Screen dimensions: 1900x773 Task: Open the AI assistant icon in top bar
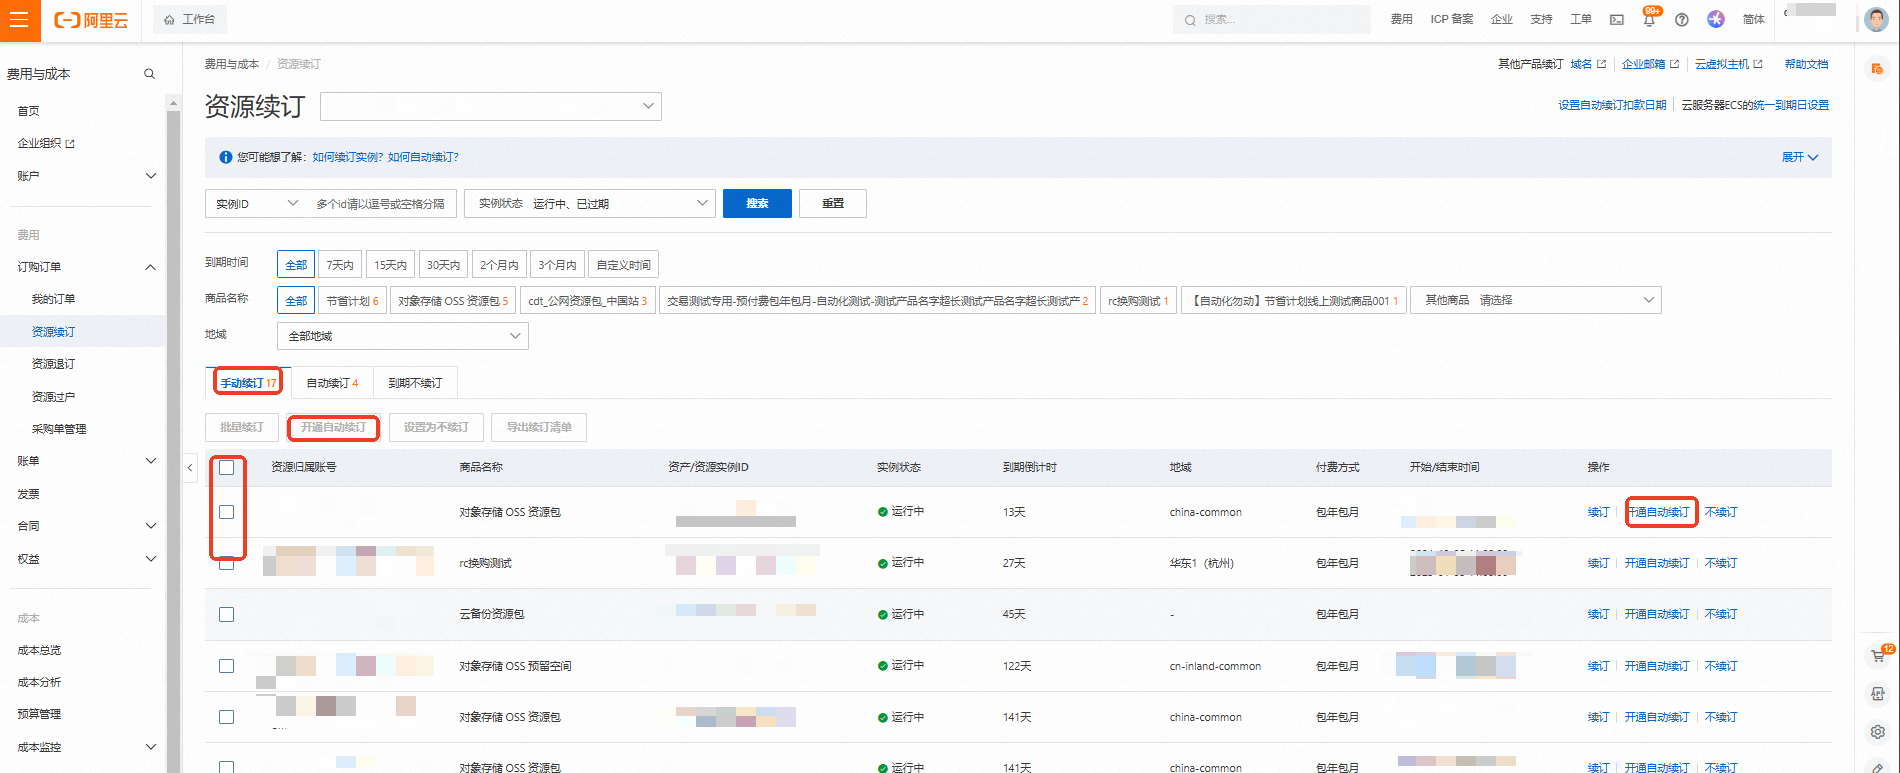pyautogui.click(x=1716, y=19)
